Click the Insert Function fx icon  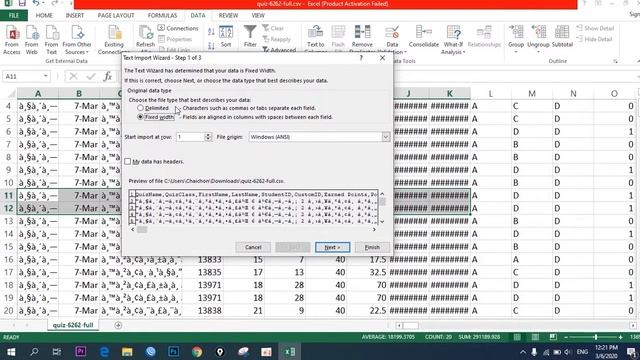coord(108,76)
